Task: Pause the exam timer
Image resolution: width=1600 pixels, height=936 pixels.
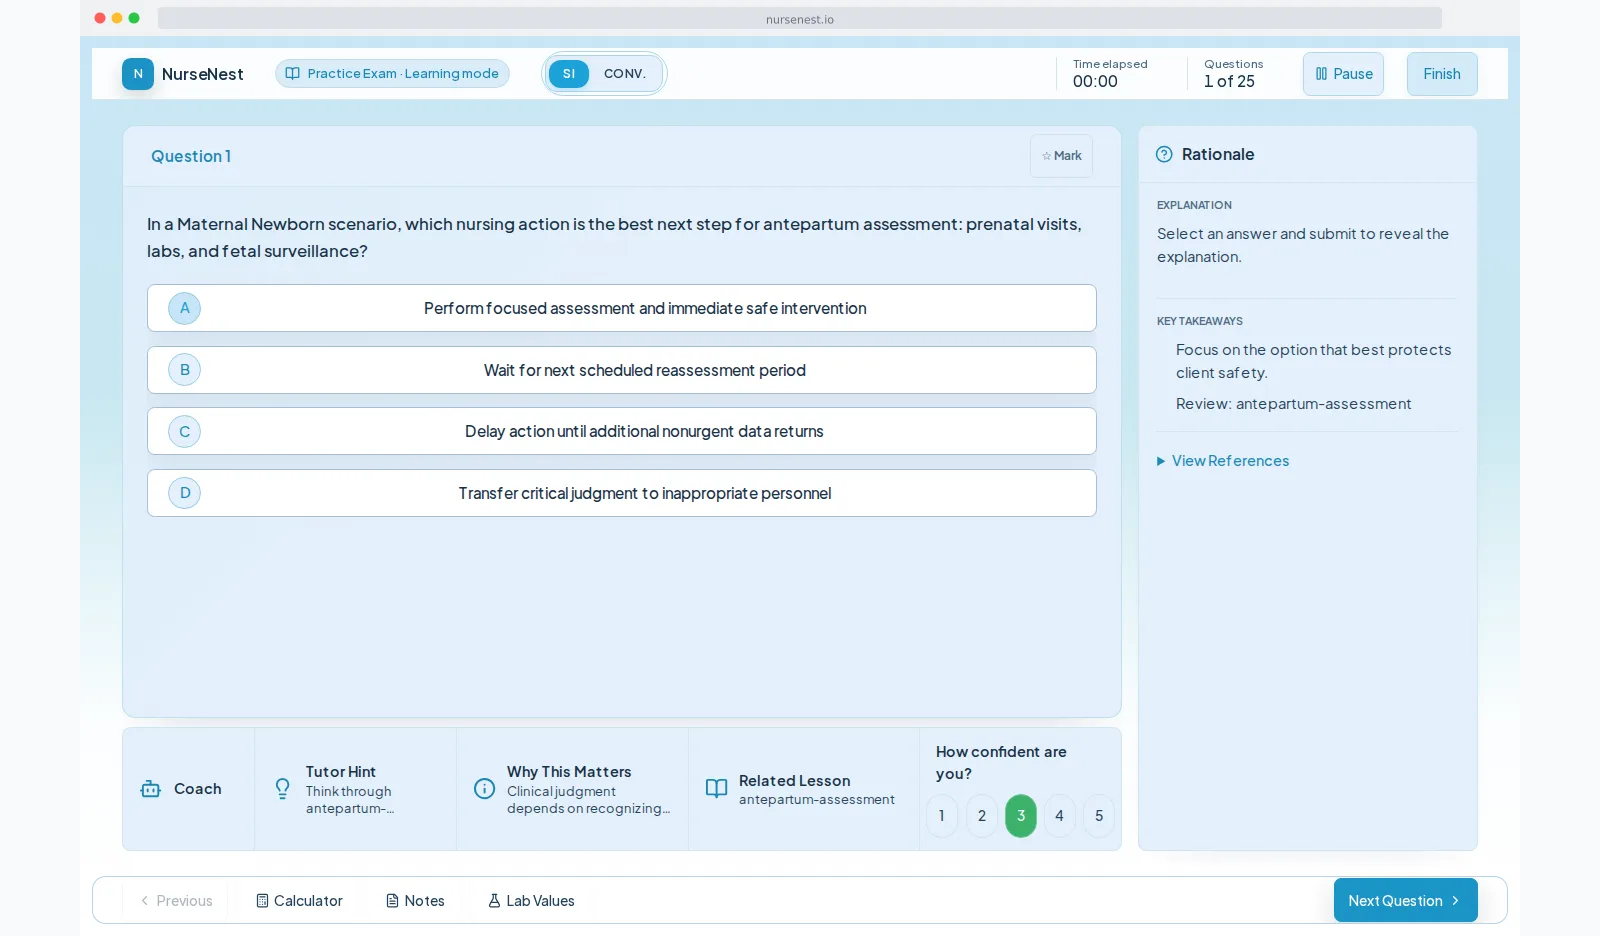Action: point(1343,74)
